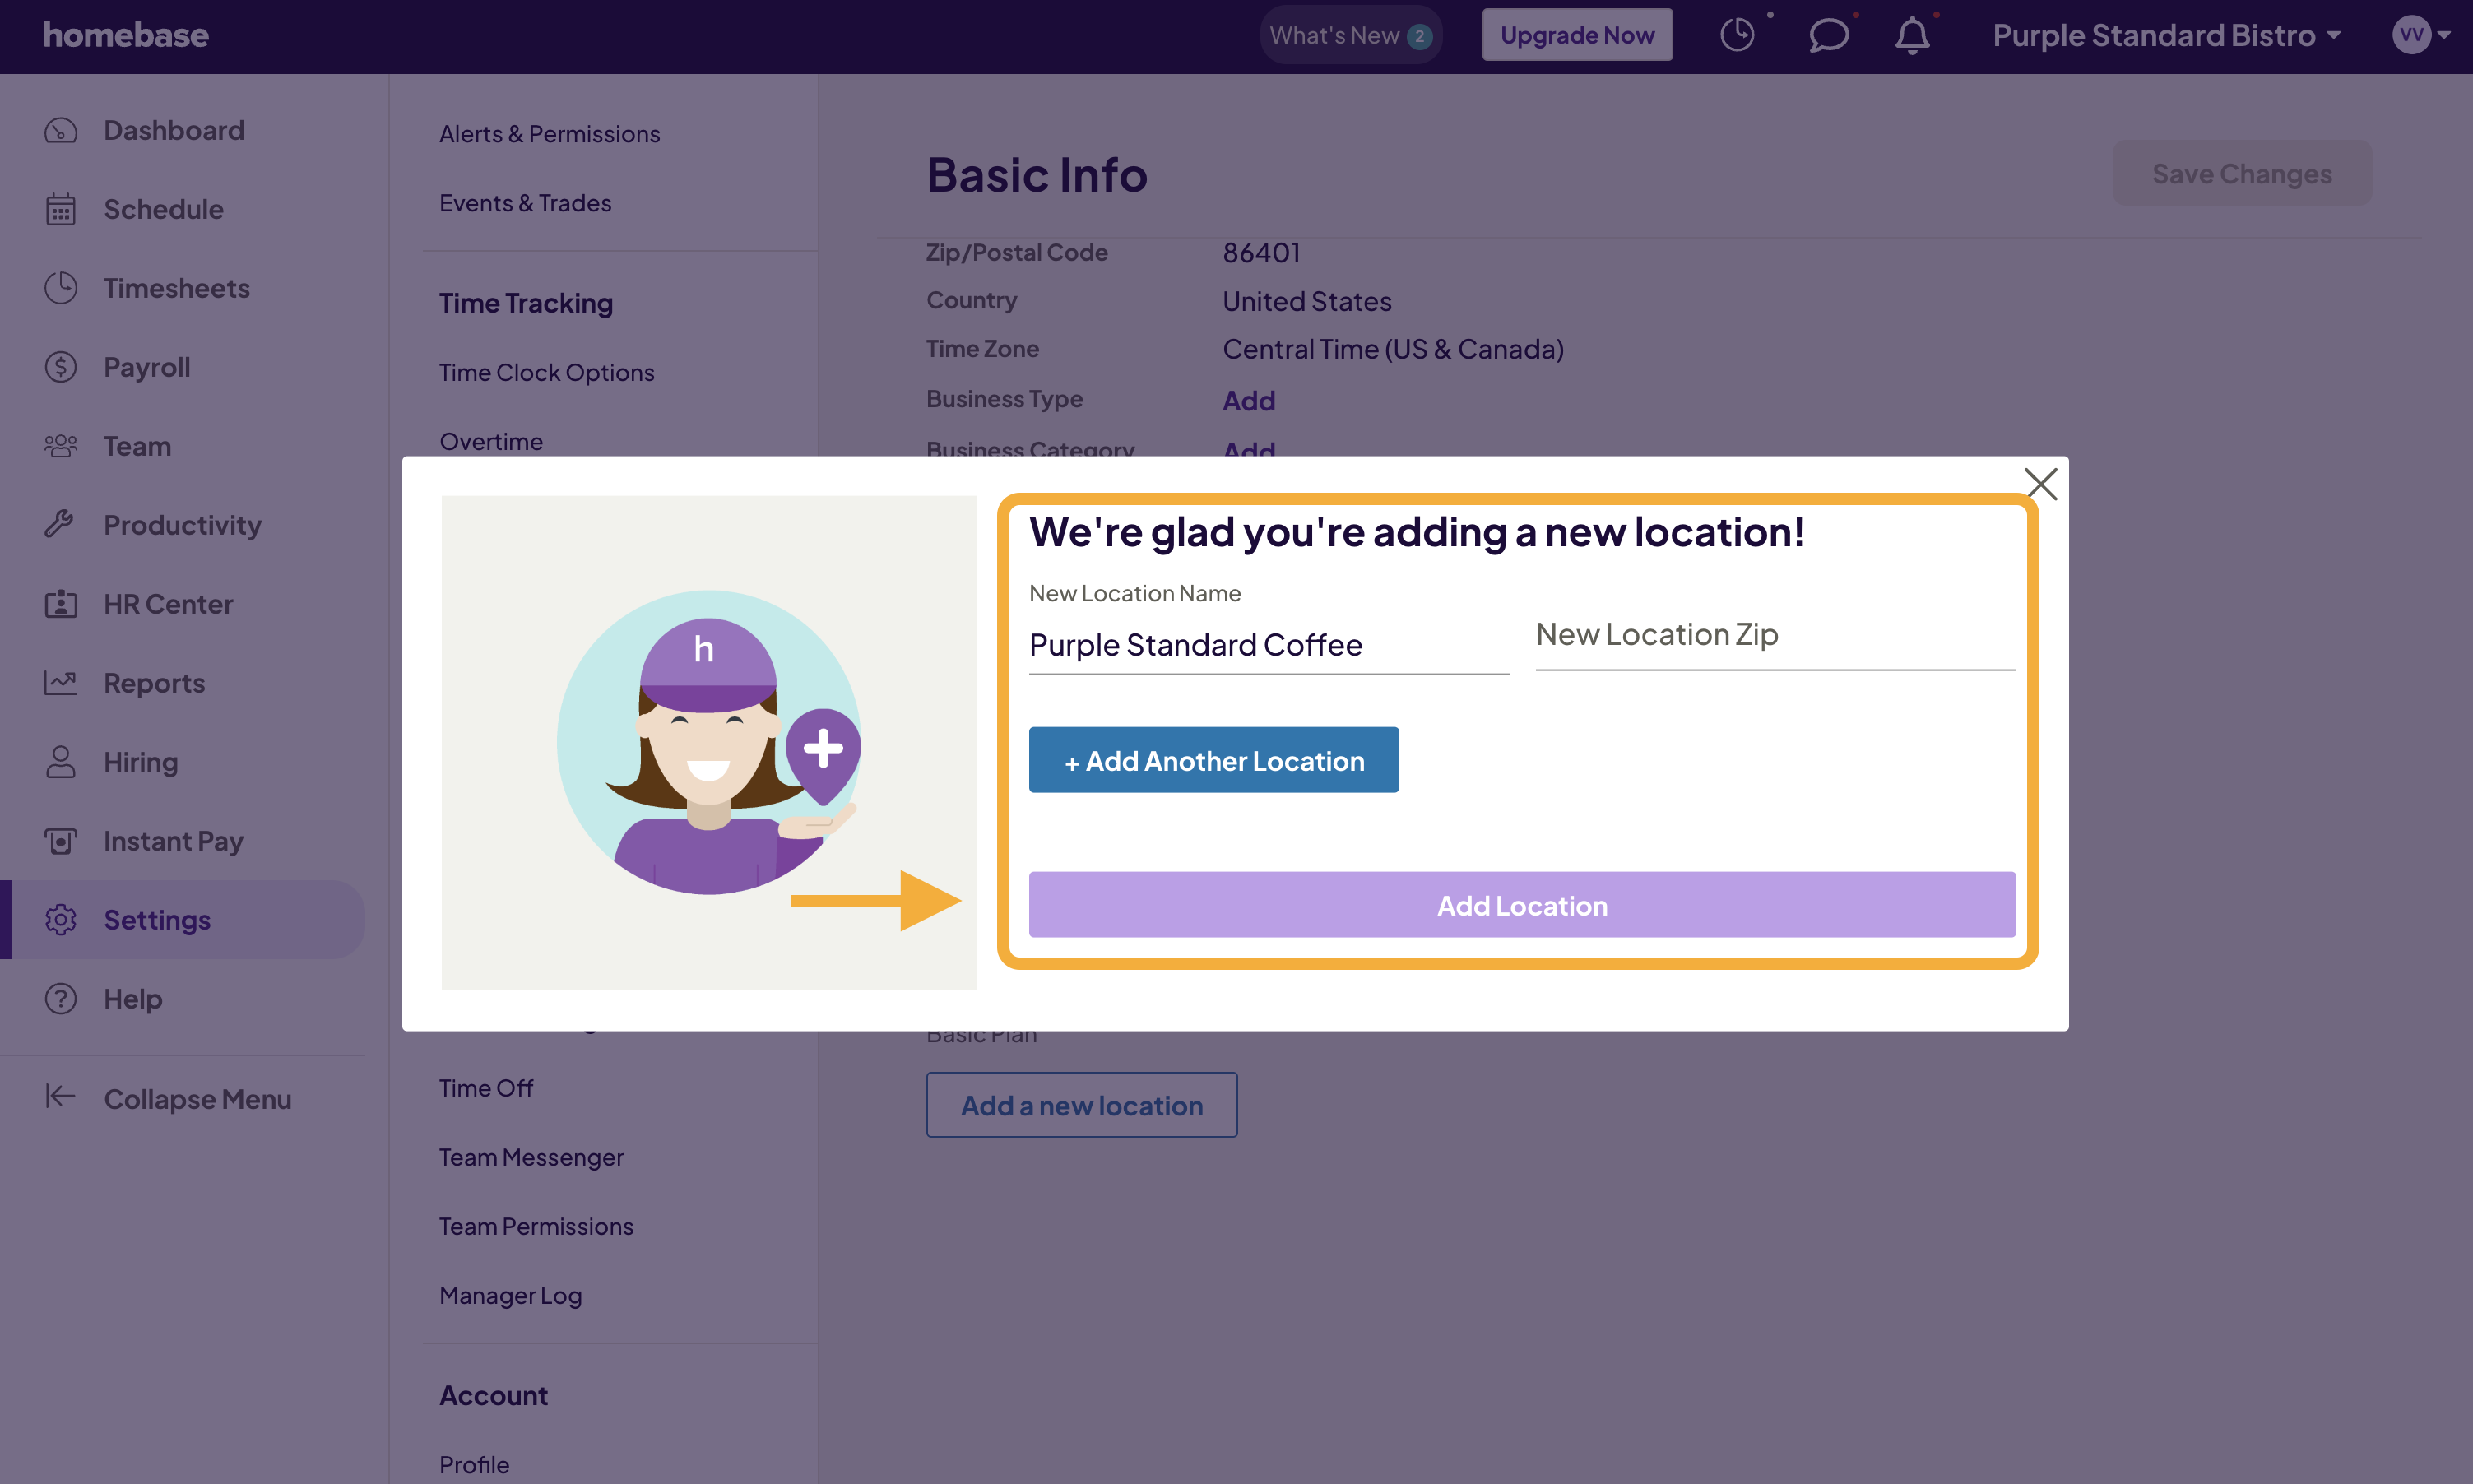Click the Collapse Menu arrow icon
This screenshot has width=2473, height=1484.
tap(61, 1097)
